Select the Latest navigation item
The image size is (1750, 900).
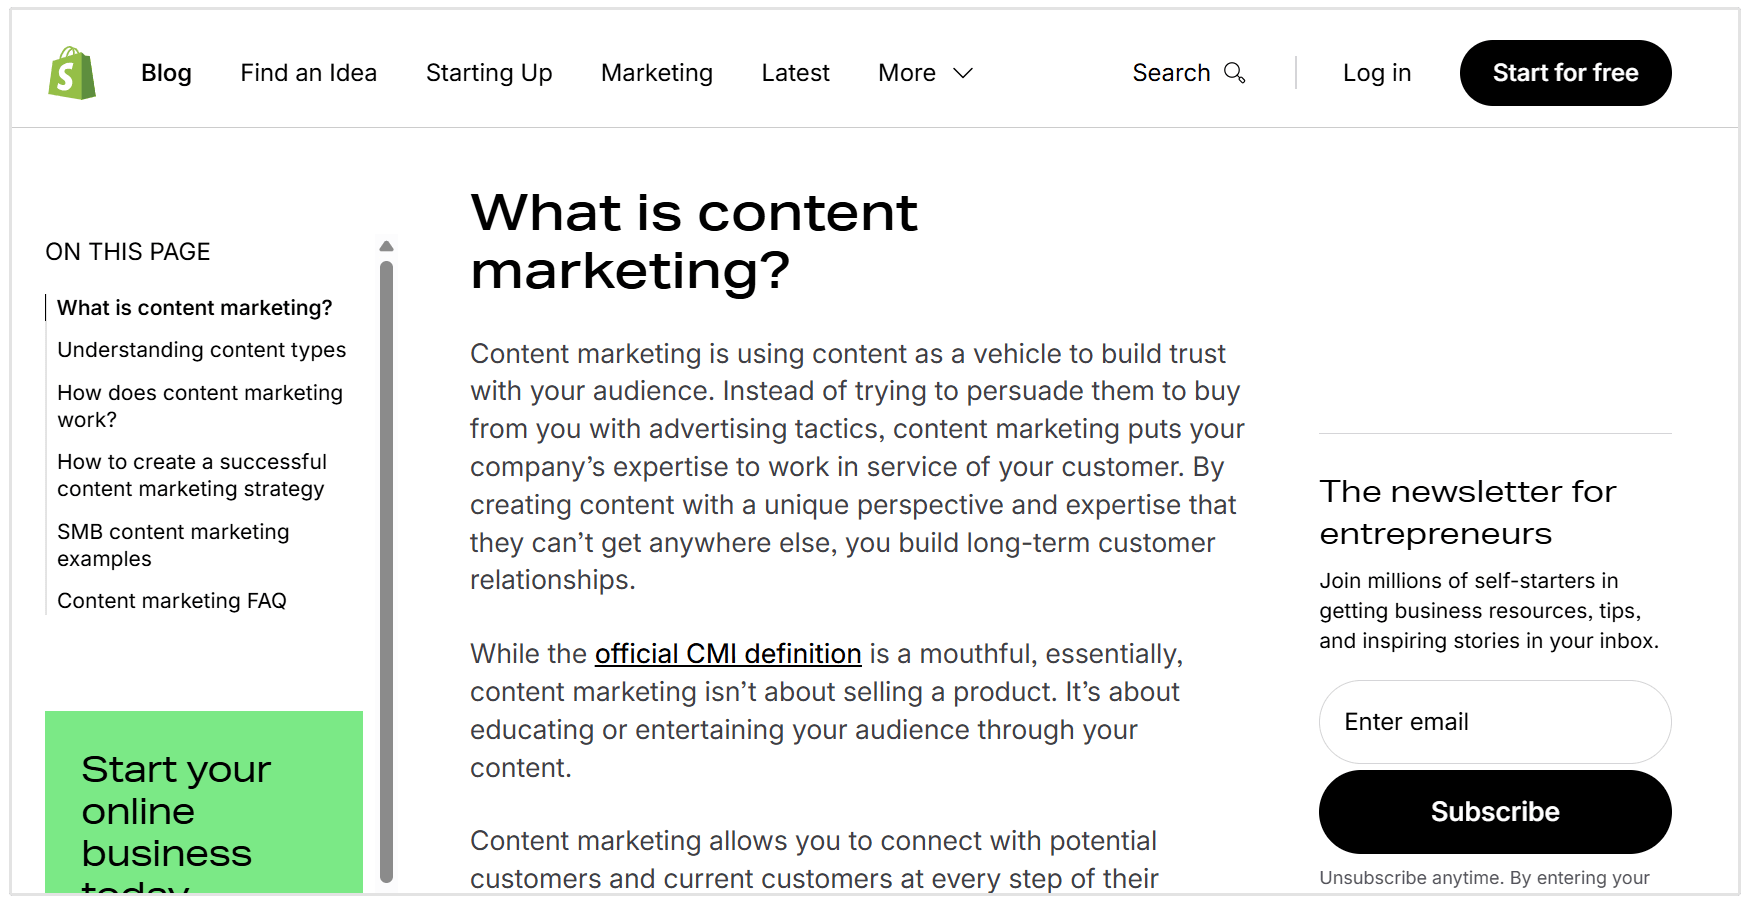(794, 73)
